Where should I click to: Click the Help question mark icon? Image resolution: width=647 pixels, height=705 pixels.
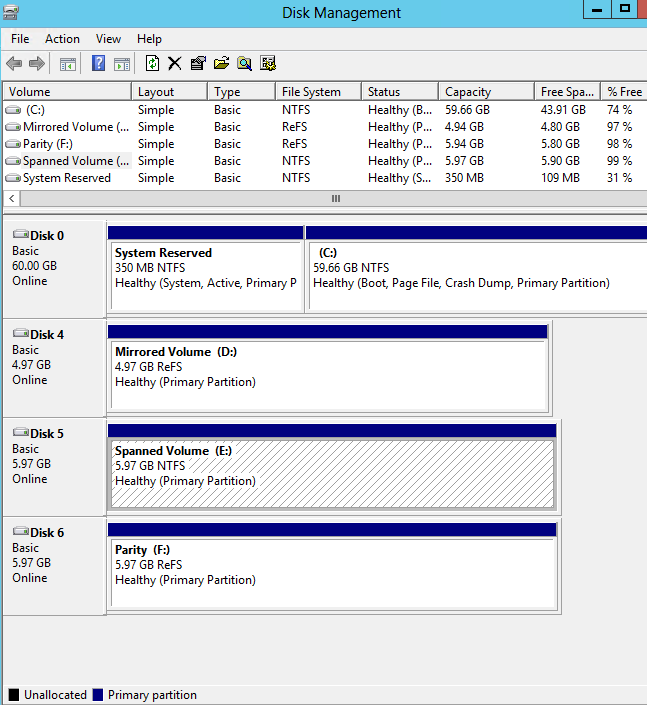pyautogui.click(x=99, y=64)
